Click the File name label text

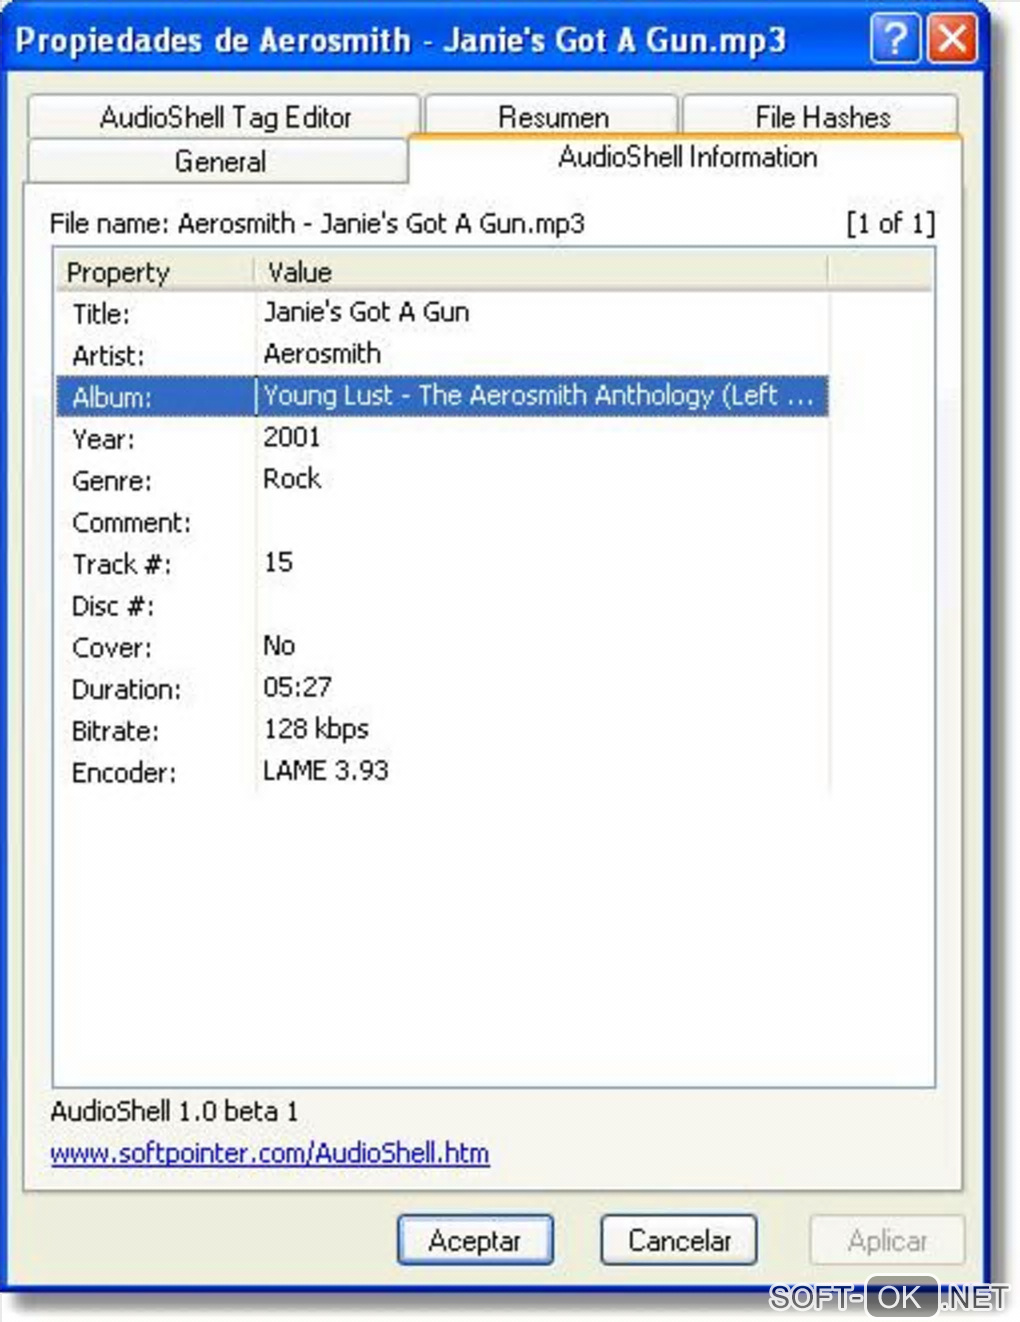pyautogui.click(x=317, y=223)
